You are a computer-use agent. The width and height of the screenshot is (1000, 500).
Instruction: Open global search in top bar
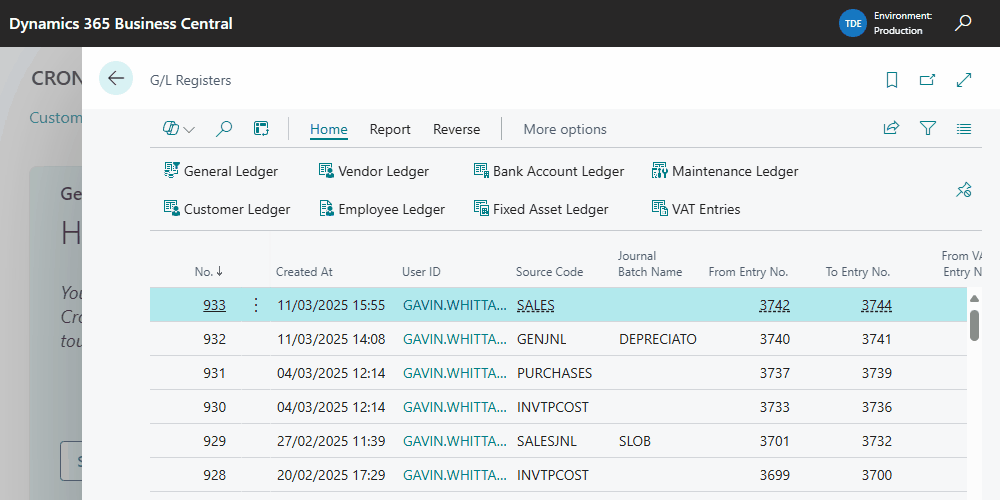click(963, 23)
